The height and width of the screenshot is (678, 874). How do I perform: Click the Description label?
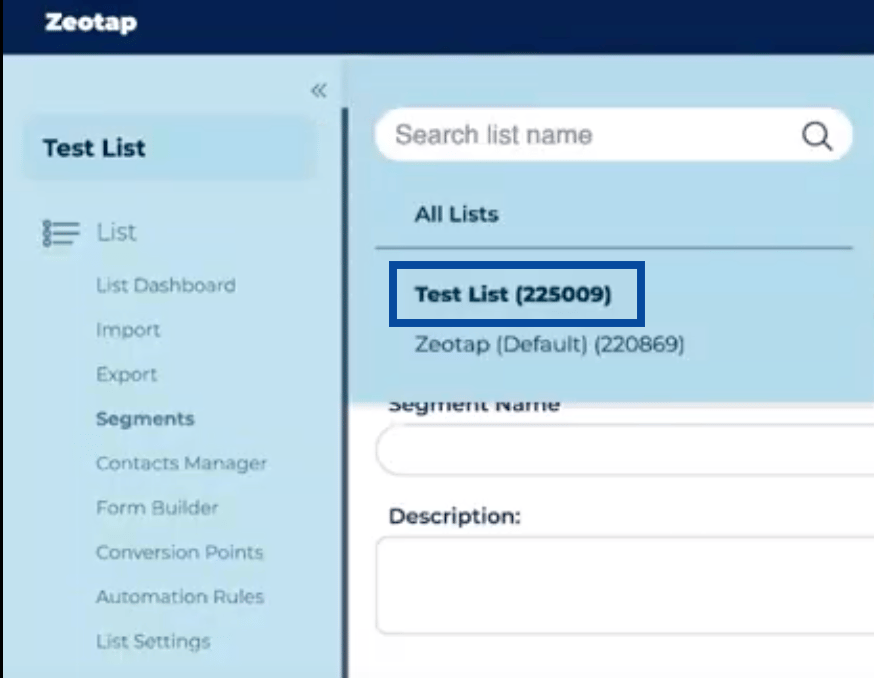[455, 516]
